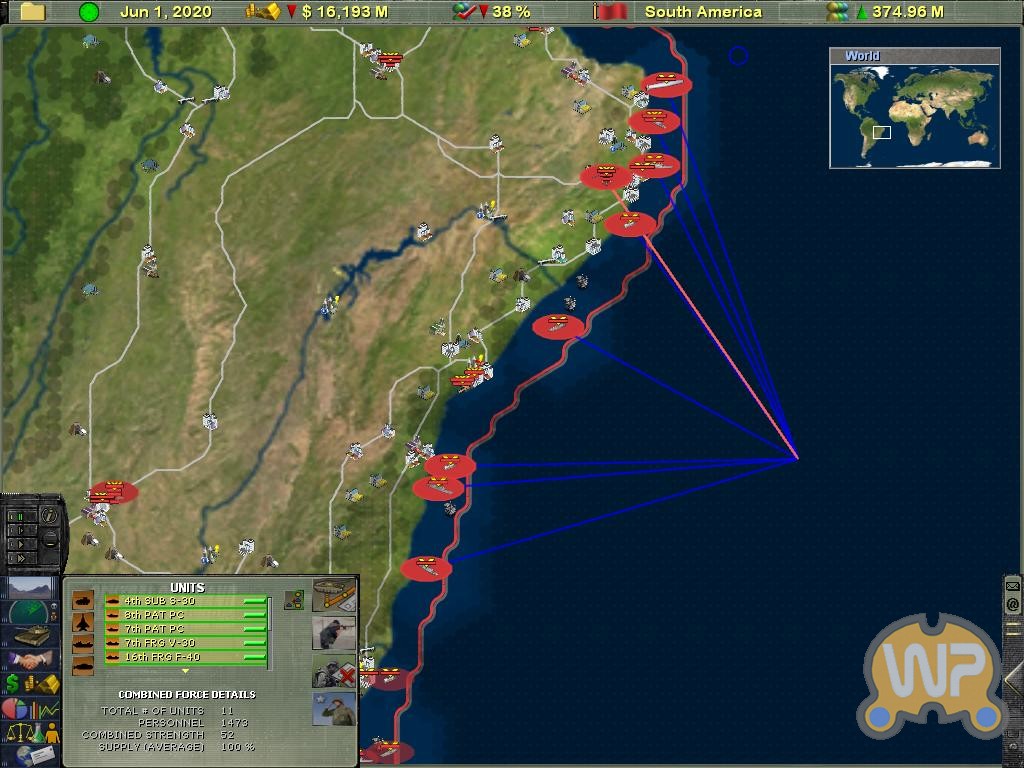1024x768 pixels.
Task: Open the handshake diplomacy department
Action: (31, 661)
